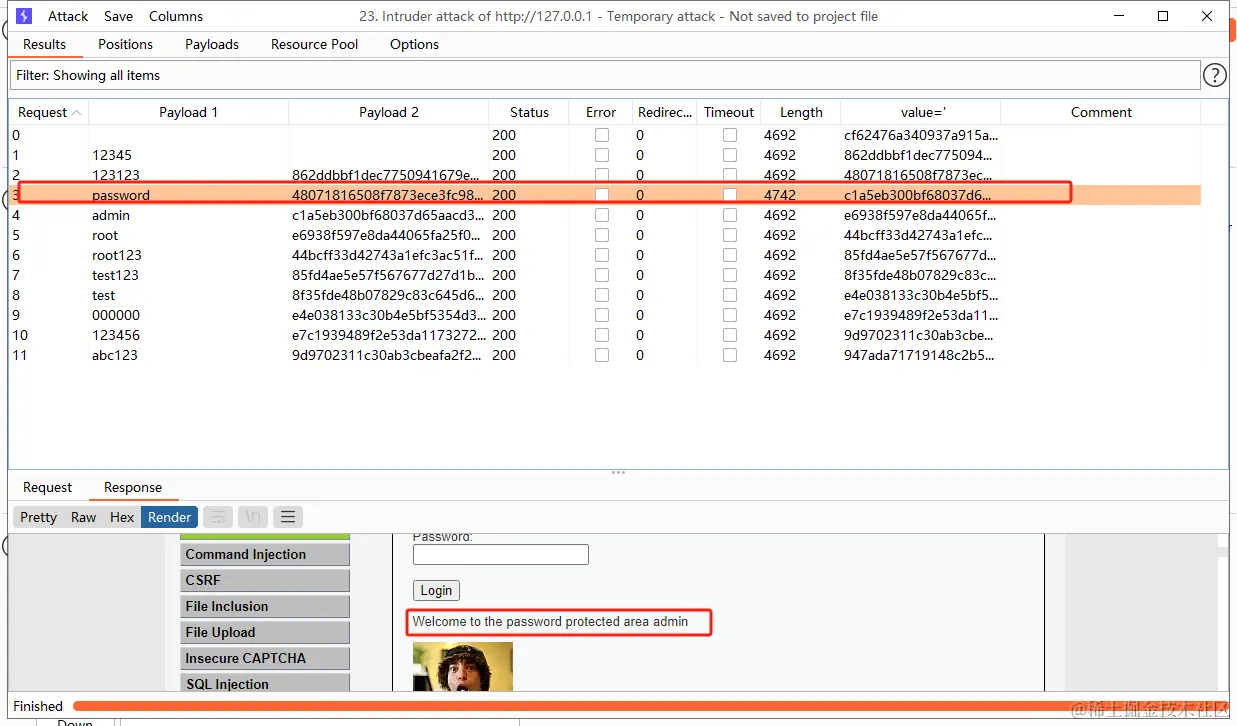Switch response view to Hex
The height and width of the screenshot is (726, 1237).
(x=122, y=517)
